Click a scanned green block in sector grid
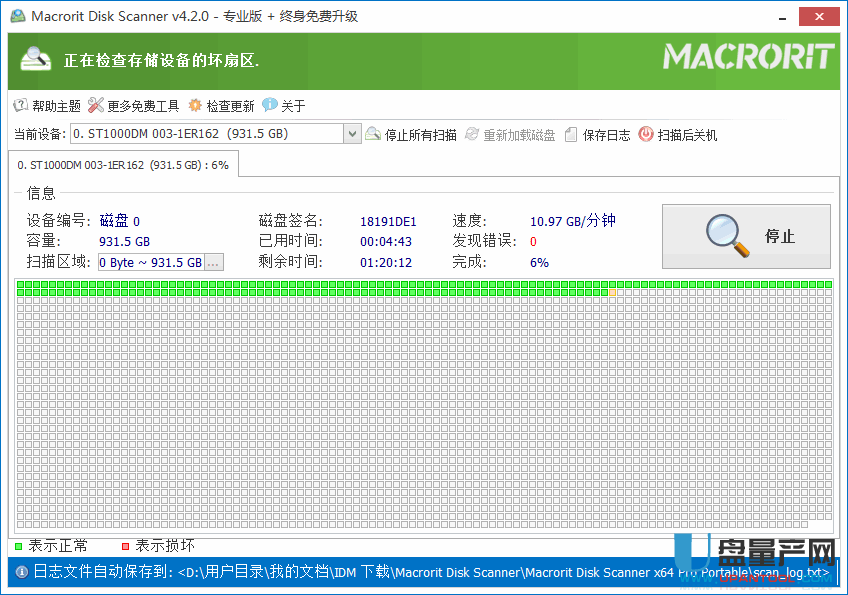 (301, 285)
